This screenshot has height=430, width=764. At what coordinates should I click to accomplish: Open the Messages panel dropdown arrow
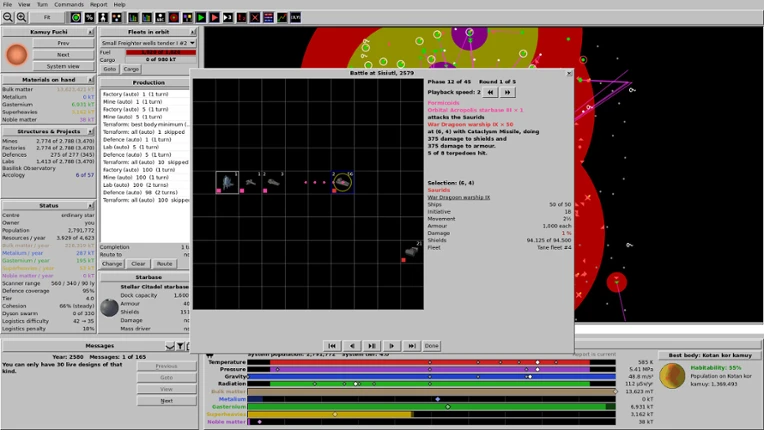point(170,346)
